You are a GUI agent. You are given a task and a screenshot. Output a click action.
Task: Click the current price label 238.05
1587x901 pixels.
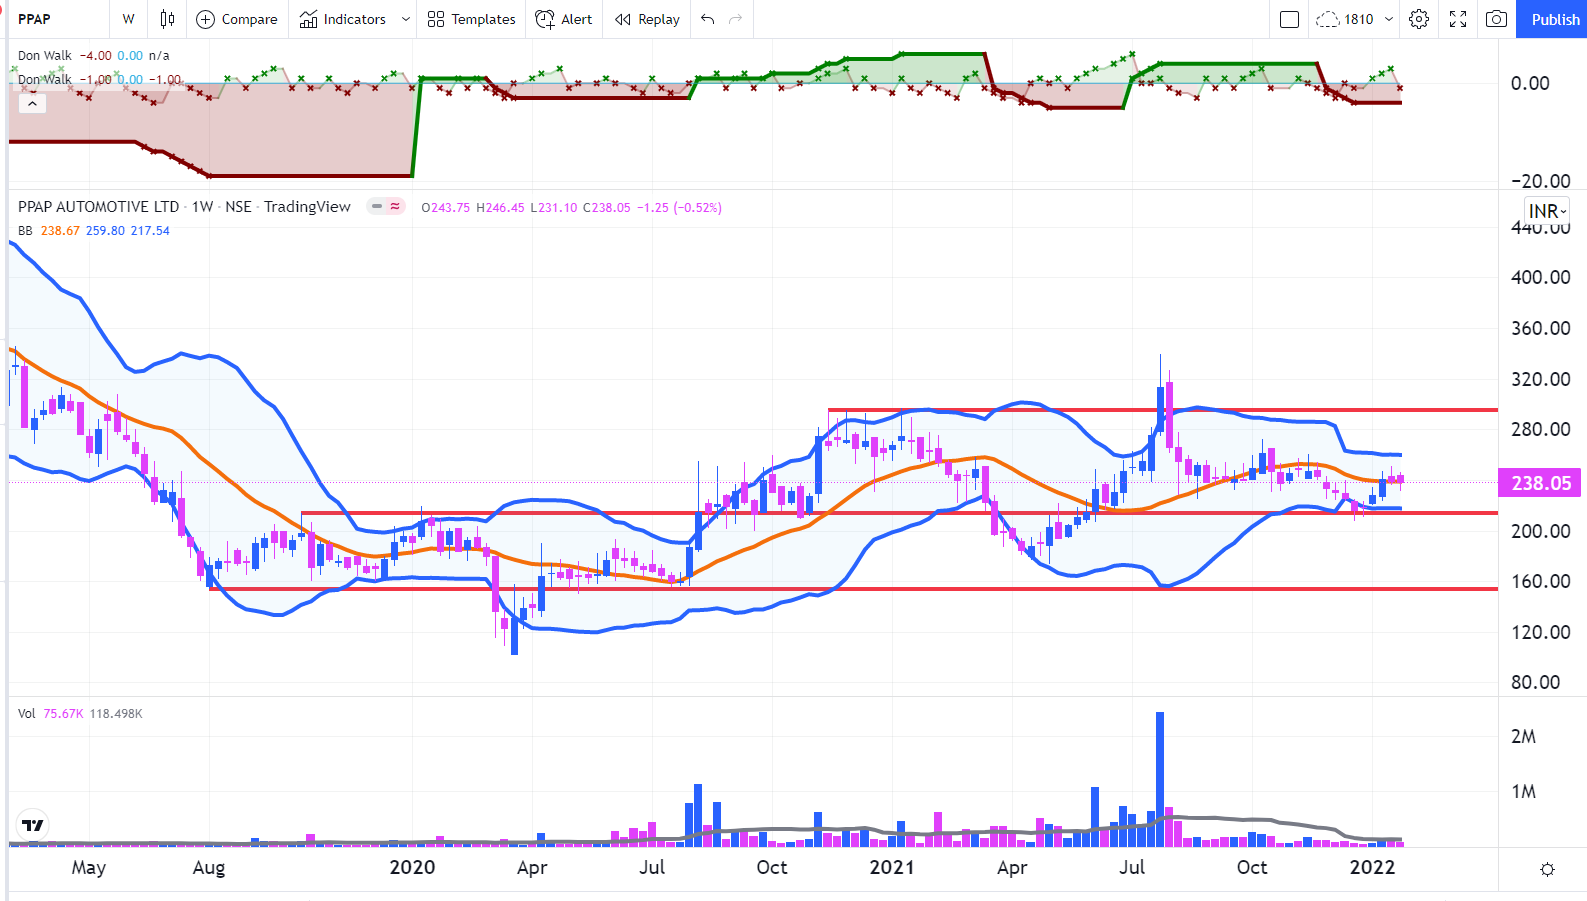[1541, 483]
